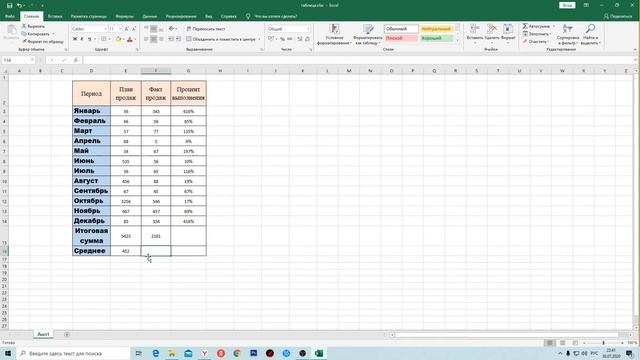Toggle underline formatting (Ч)
Screen dimensions: 640x360
click(x=89, y=39)
